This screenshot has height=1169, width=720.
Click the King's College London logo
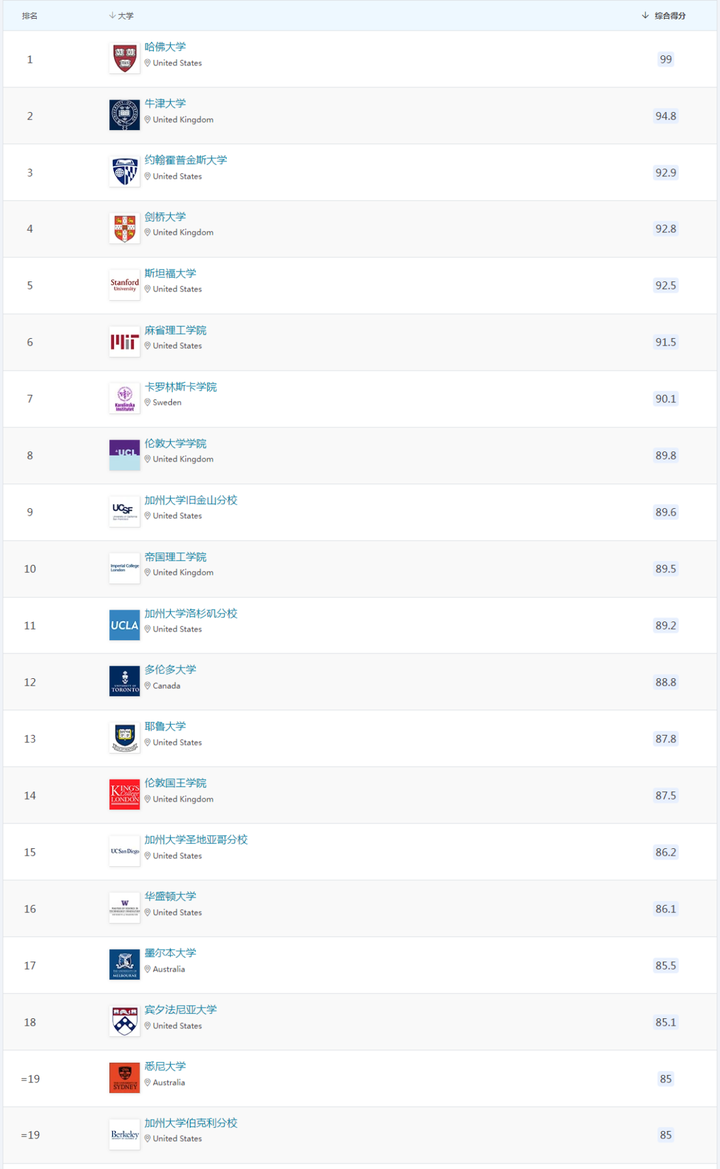coord(124,795)
